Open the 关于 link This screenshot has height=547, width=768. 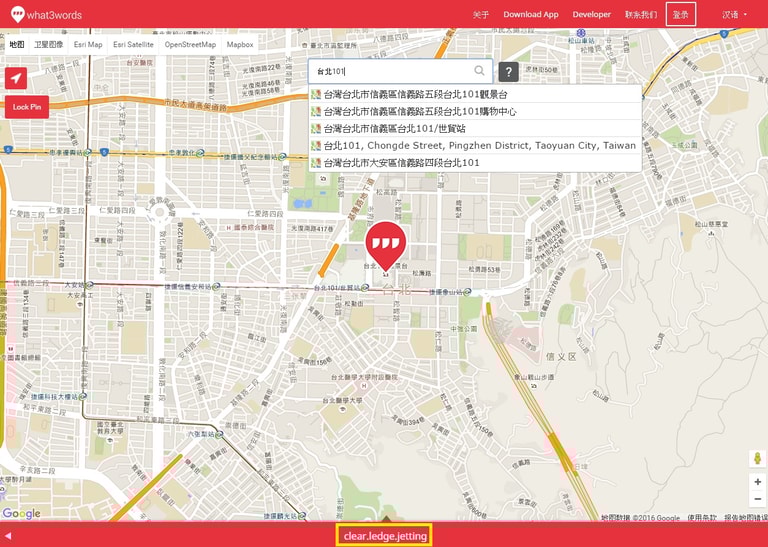pos(481,15)
